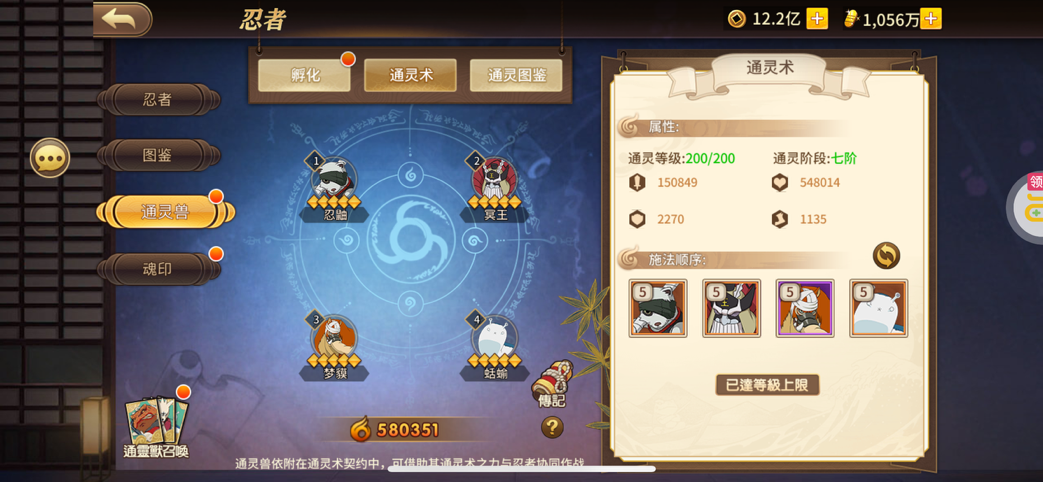Switch to the 孵化 tab
This screenshot has width=1043, height=482.
[305, 75]
